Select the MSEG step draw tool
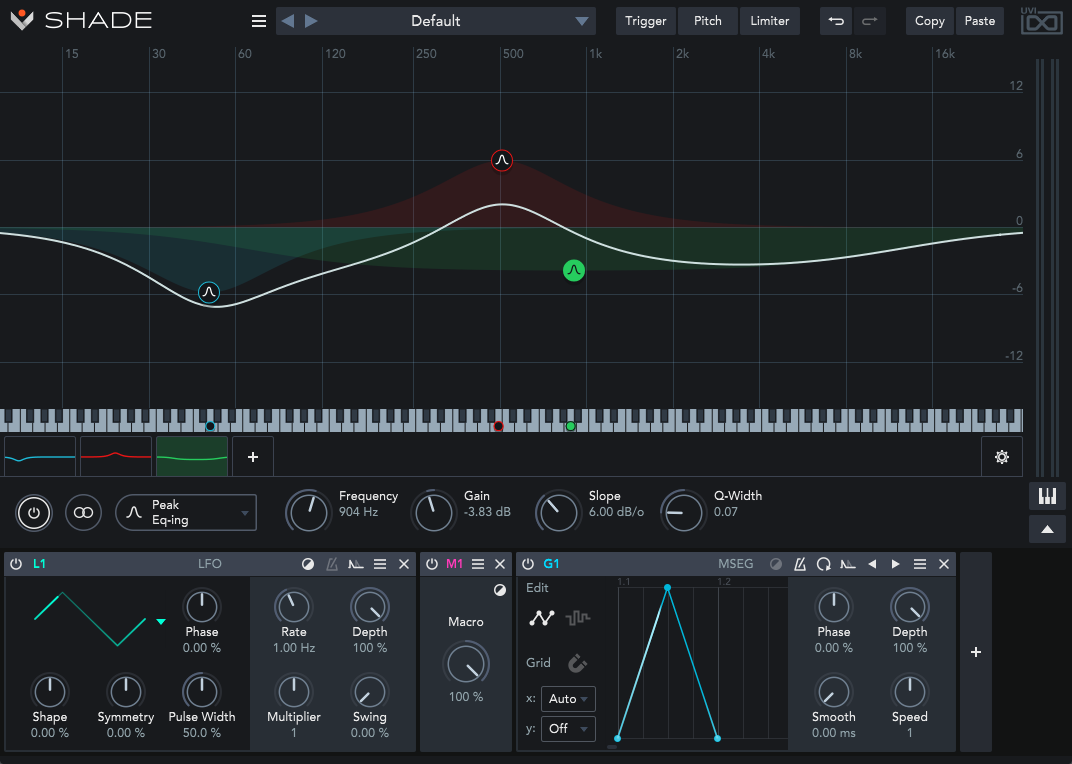The height and width of the screenshot is (764, 1072). click(577, 618)
